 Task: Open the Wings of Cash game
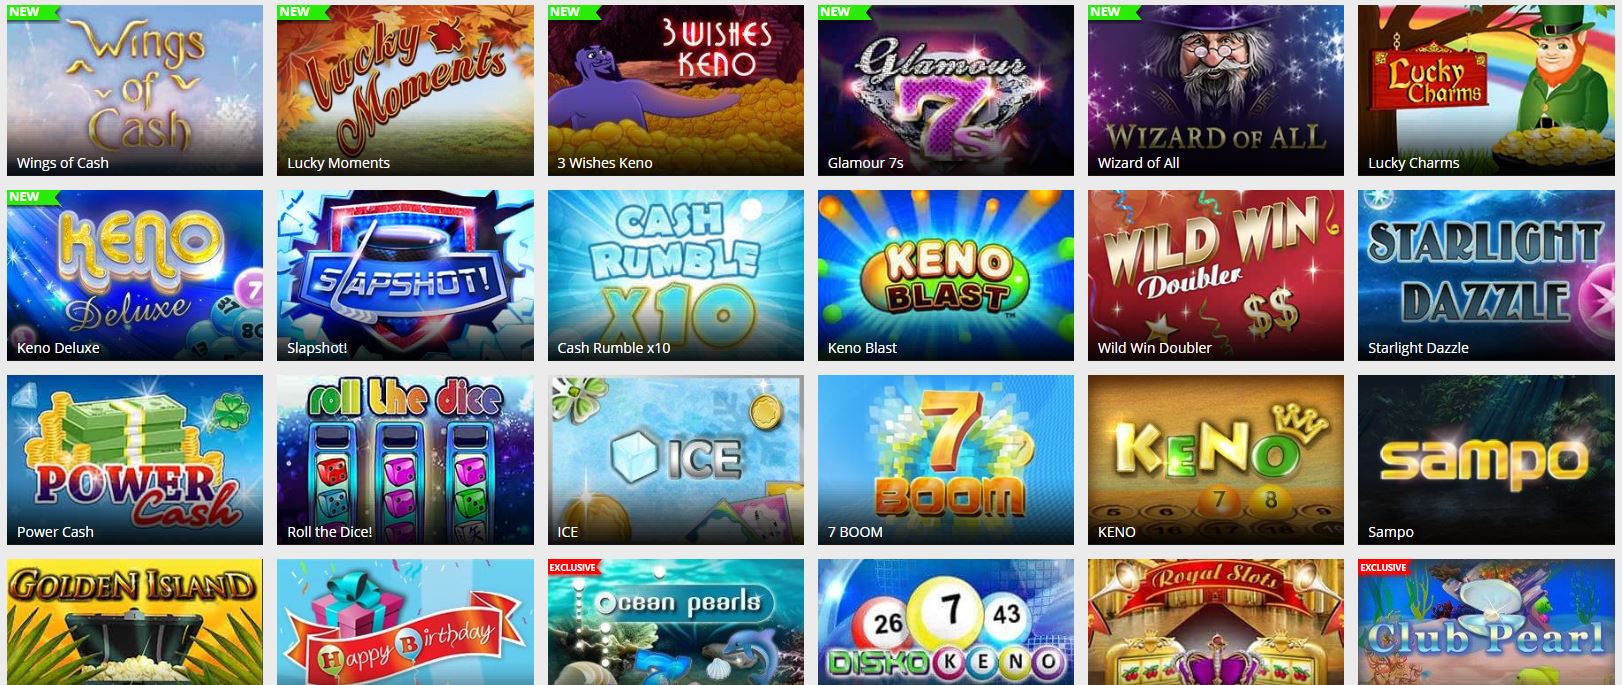135,91
